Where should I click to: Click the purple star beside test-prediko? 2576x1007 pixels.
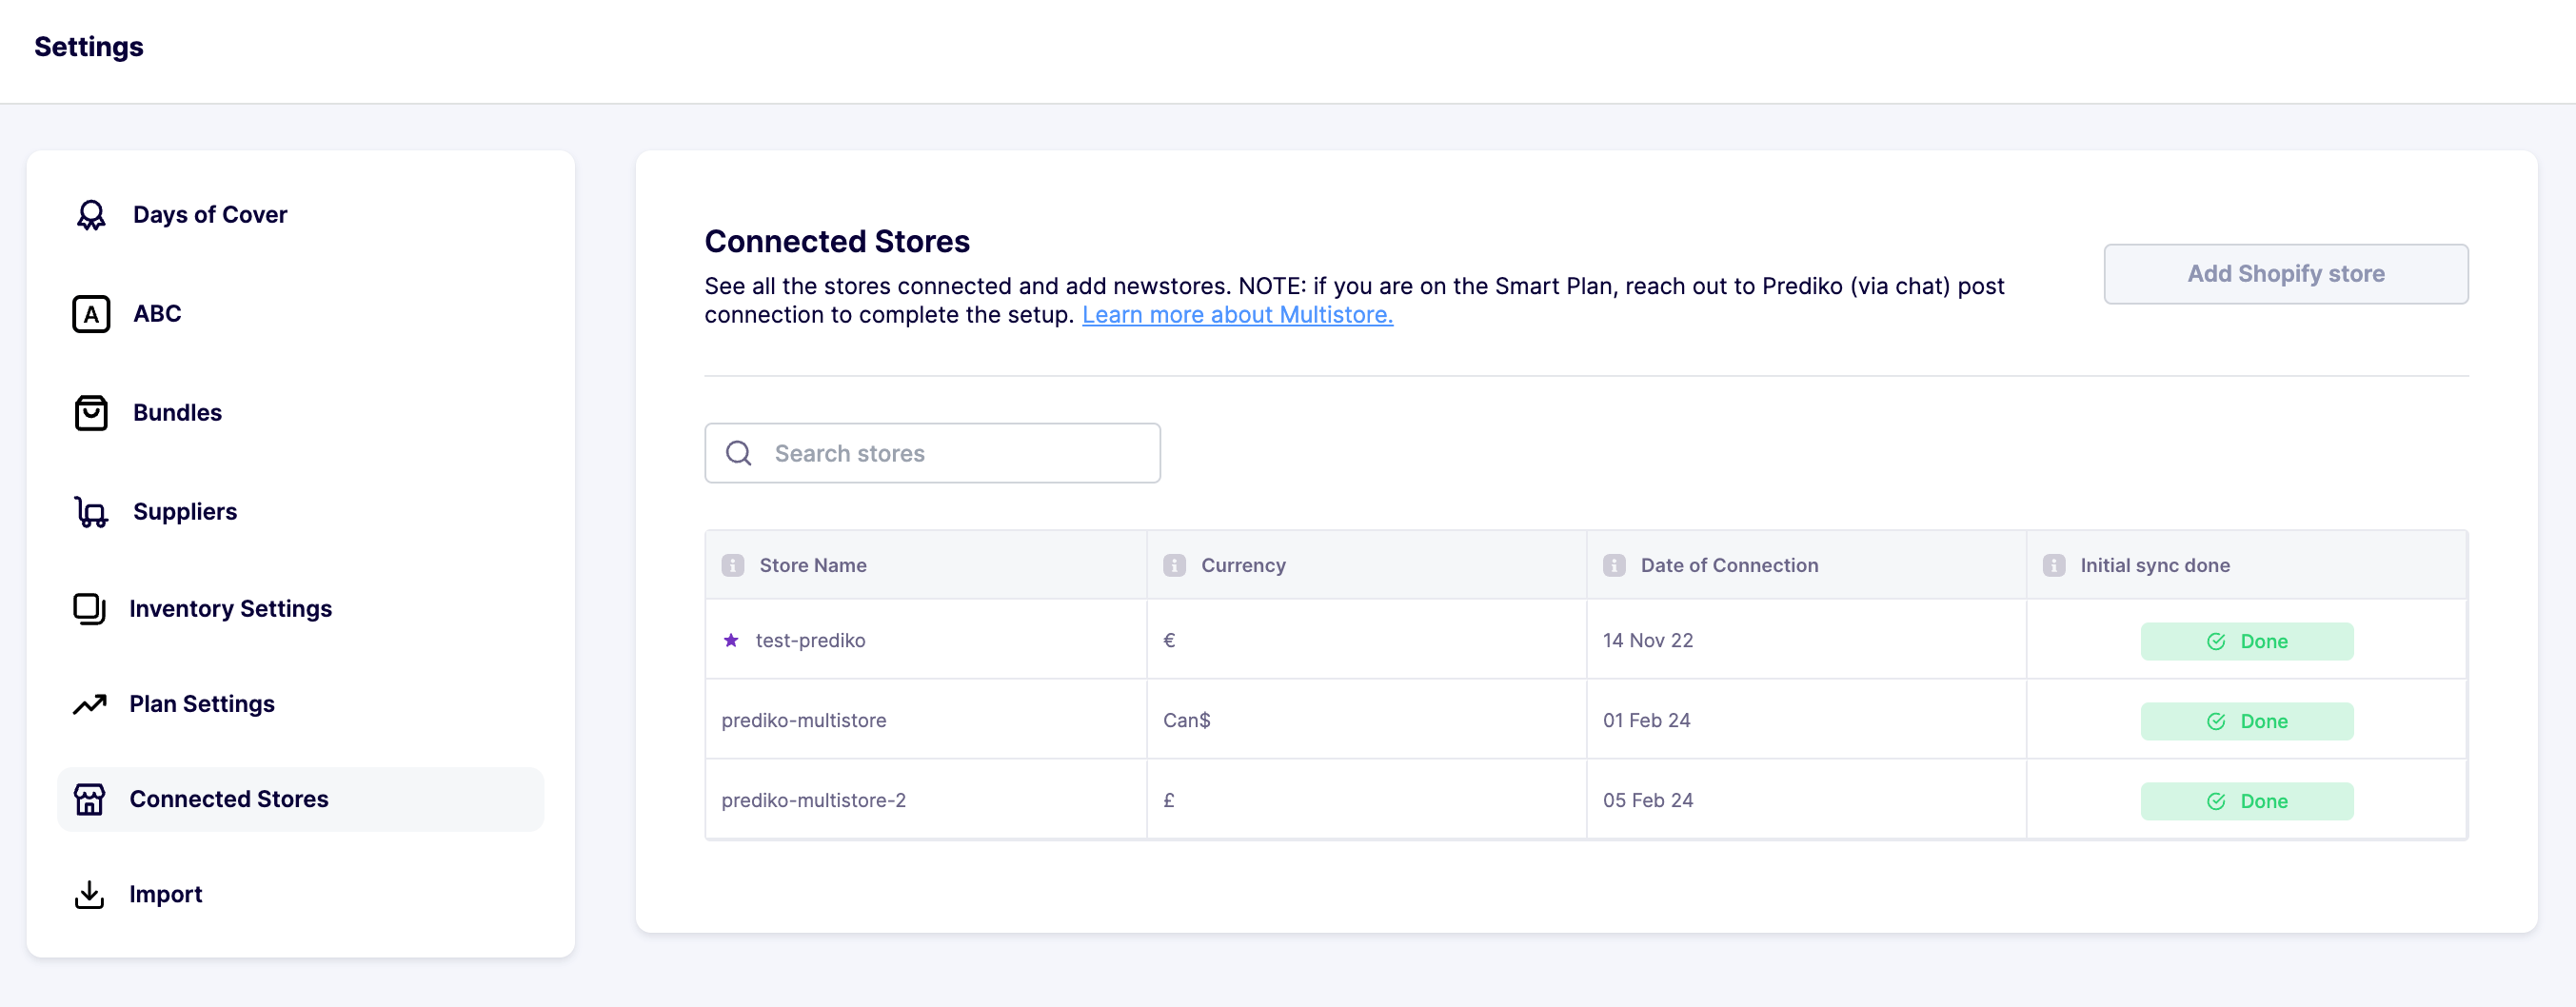[731, 640]
